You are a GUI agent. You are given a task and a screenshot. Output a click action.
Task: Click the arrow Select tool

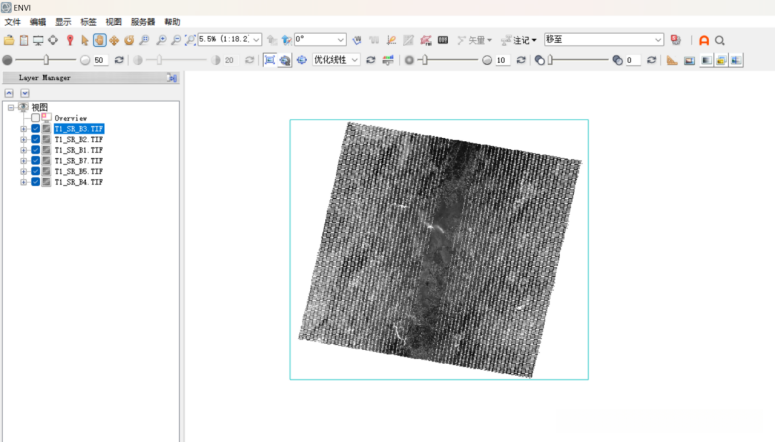[85, 40]
